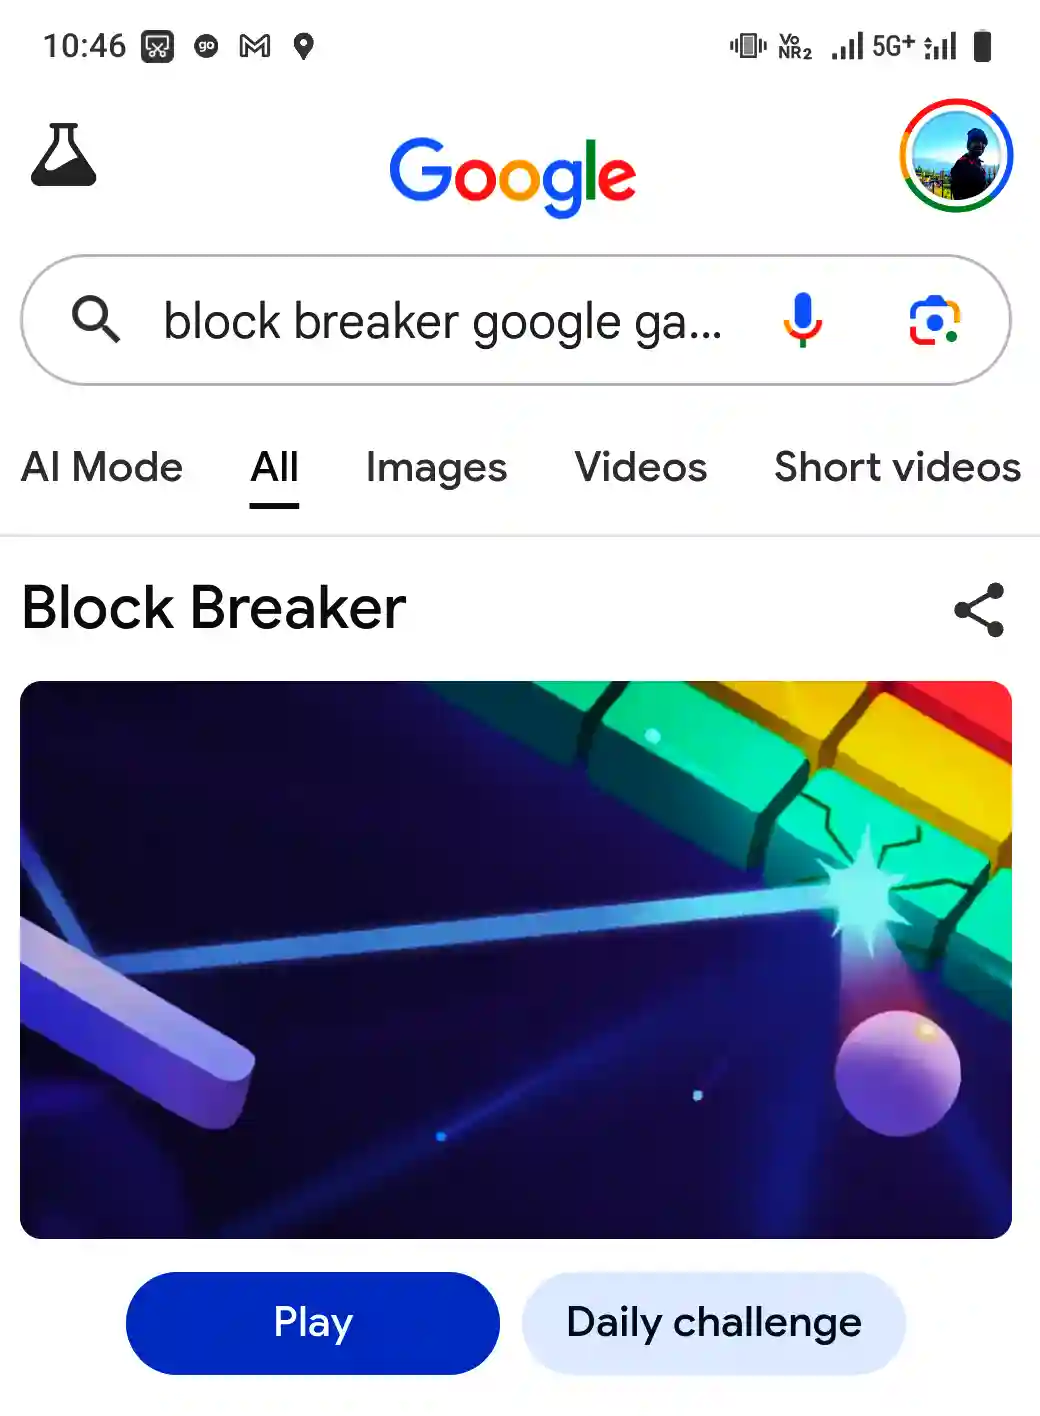Start the game with Play button
This screenshot has height=1416, width=1040.
tap(313, 1323)
